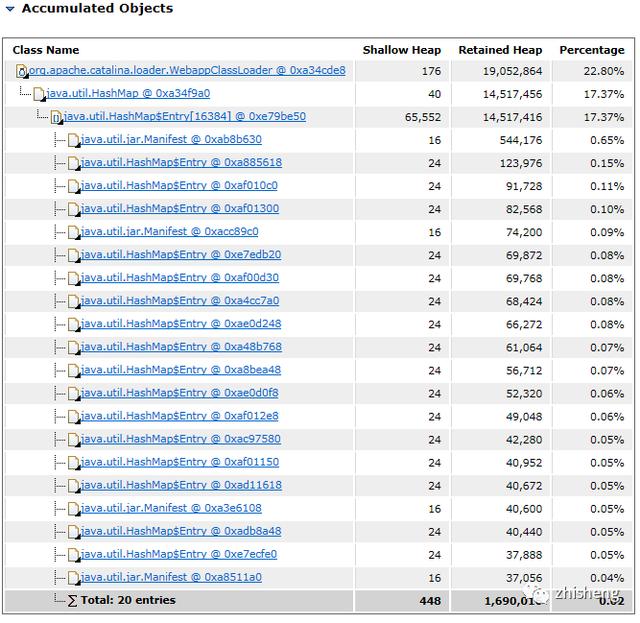The width and height of the screenshot is (640, 623).
Task: Click the object icon beside HashMap$Entry @ 0xac97580
Action: click(x=74, y=440)
